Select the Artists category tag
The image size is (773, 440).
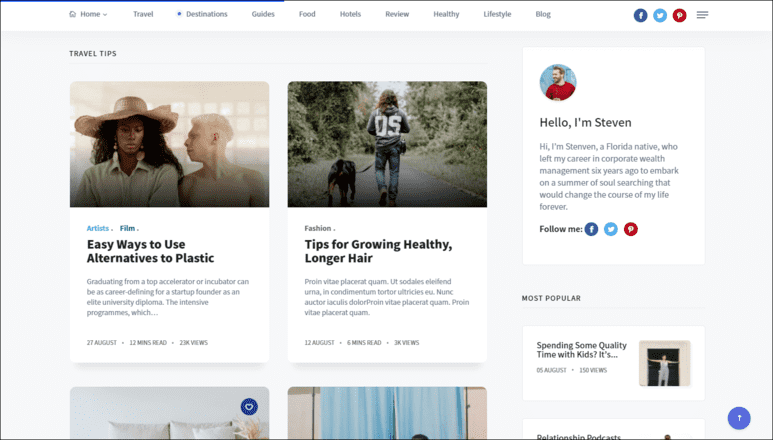pyautogui.click(x=98, y=228)
